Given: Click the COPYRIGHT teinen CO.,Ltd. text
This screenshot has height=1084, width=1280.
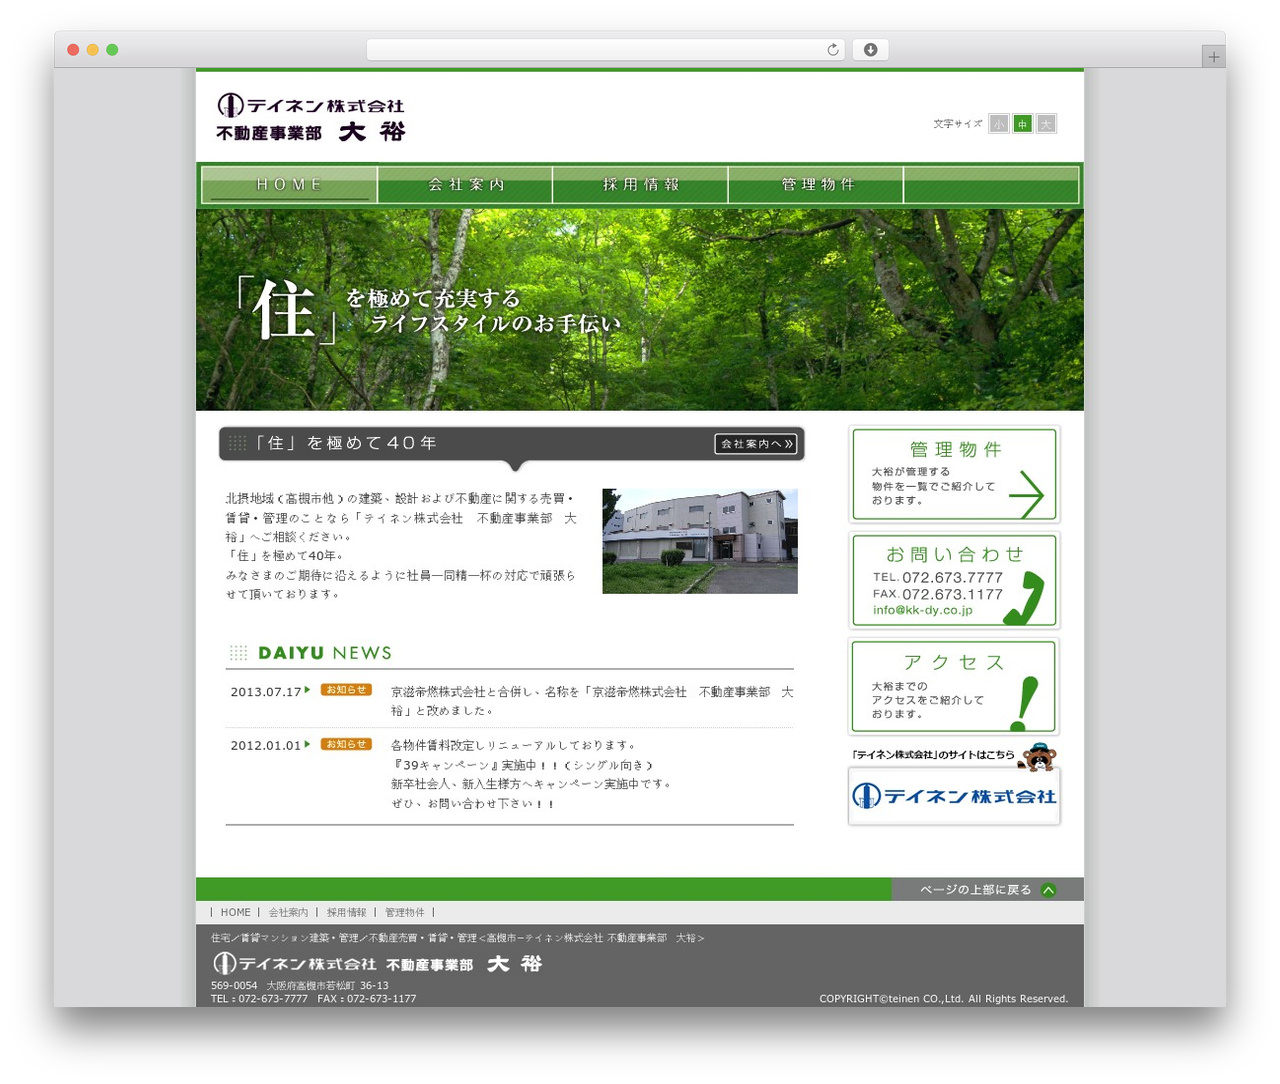Looking at the screenshot, I should pos(943,999).
